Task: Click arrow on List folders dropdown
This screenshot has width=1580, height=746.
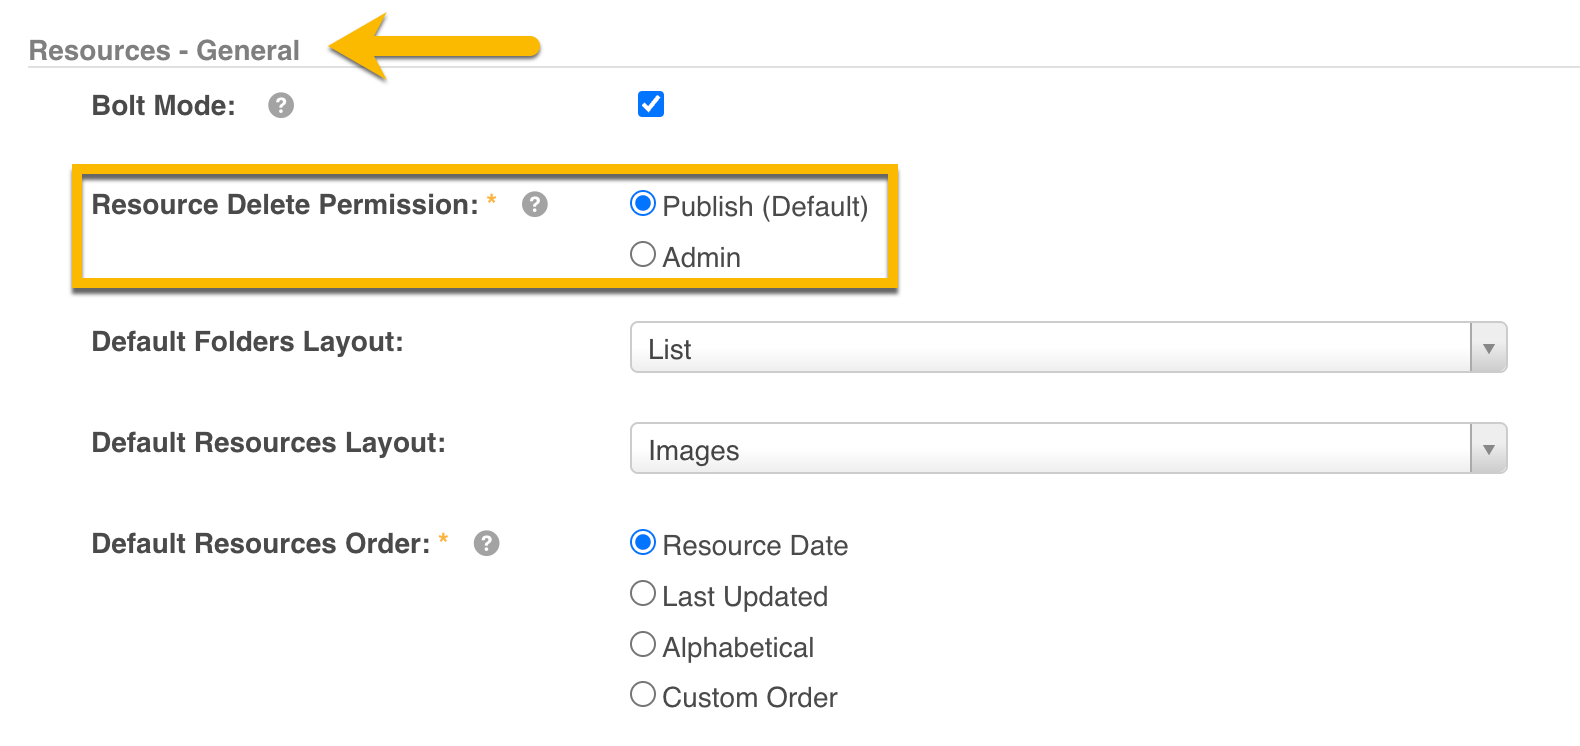Action: [1488, 348]
